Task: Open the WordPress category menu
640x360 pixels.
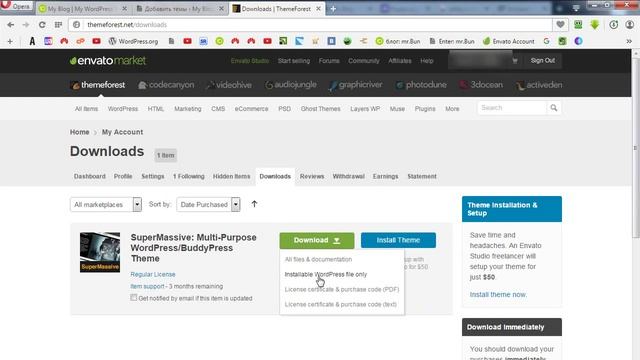Action: [x=123, y=109]
